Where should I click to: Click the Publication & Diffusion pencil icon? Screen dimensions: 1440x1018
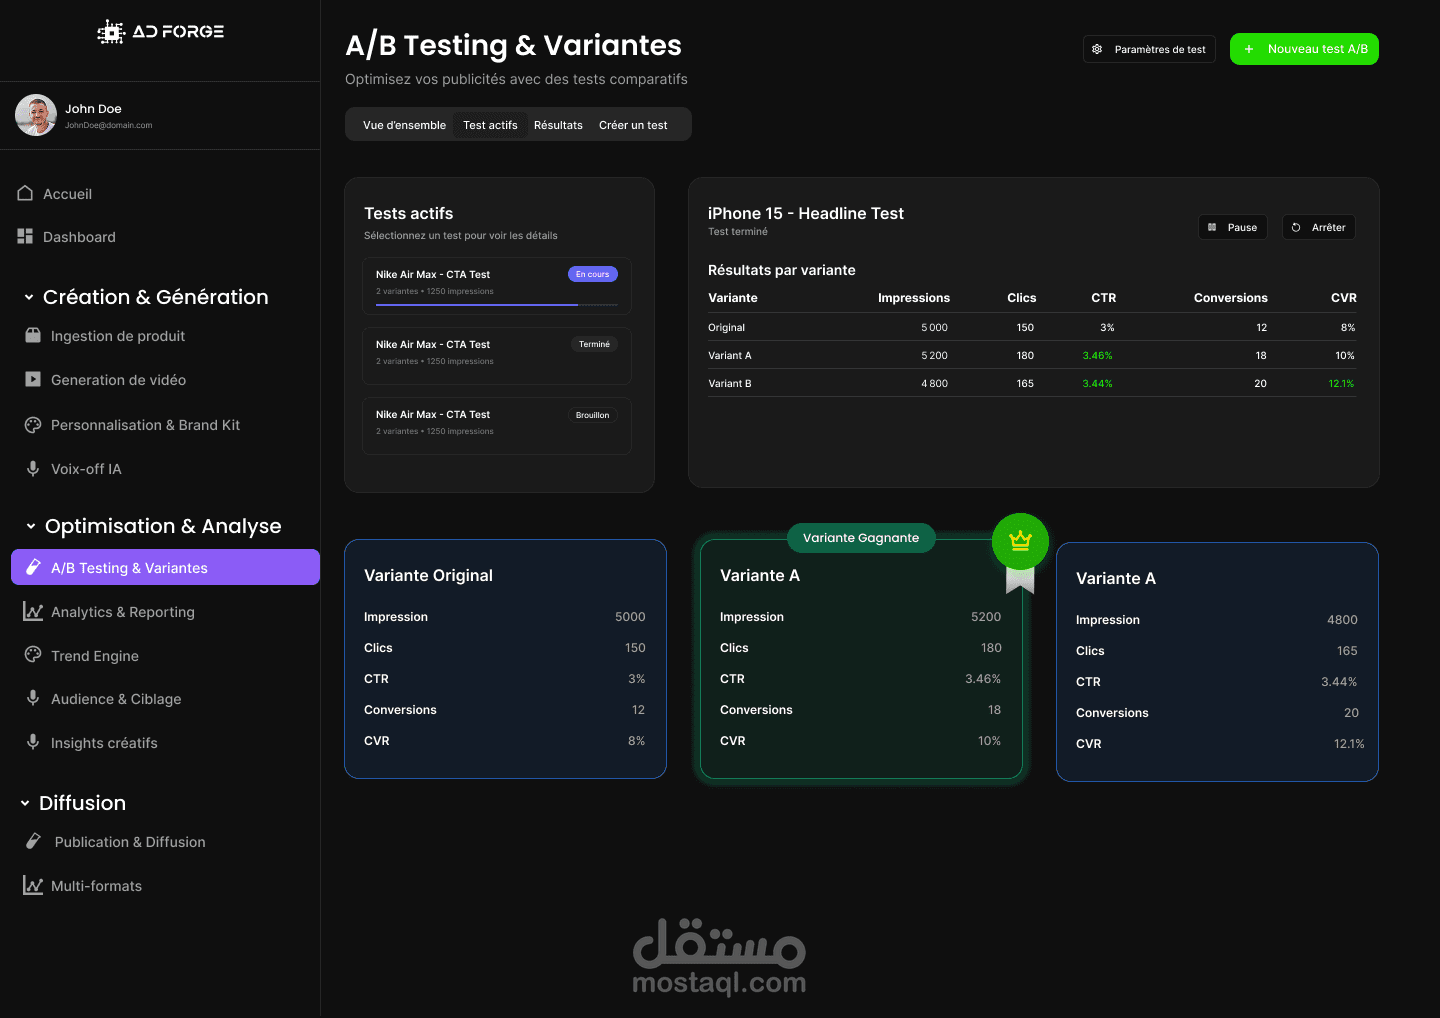pos(33,841)
